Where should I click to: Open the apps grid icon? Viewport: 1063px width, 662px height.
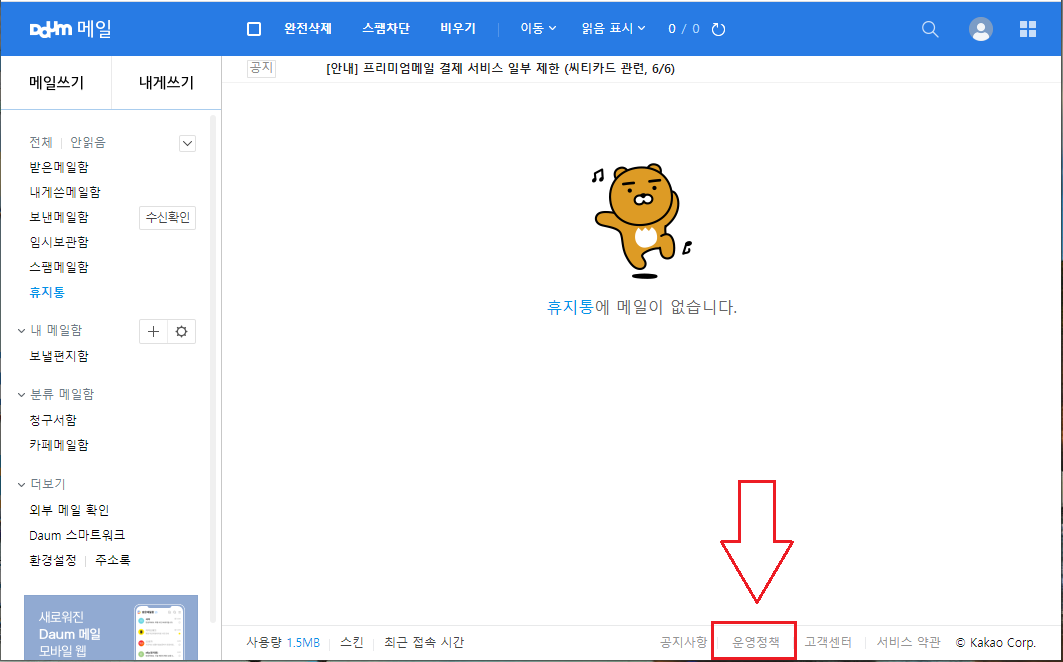pos(1028,29)
